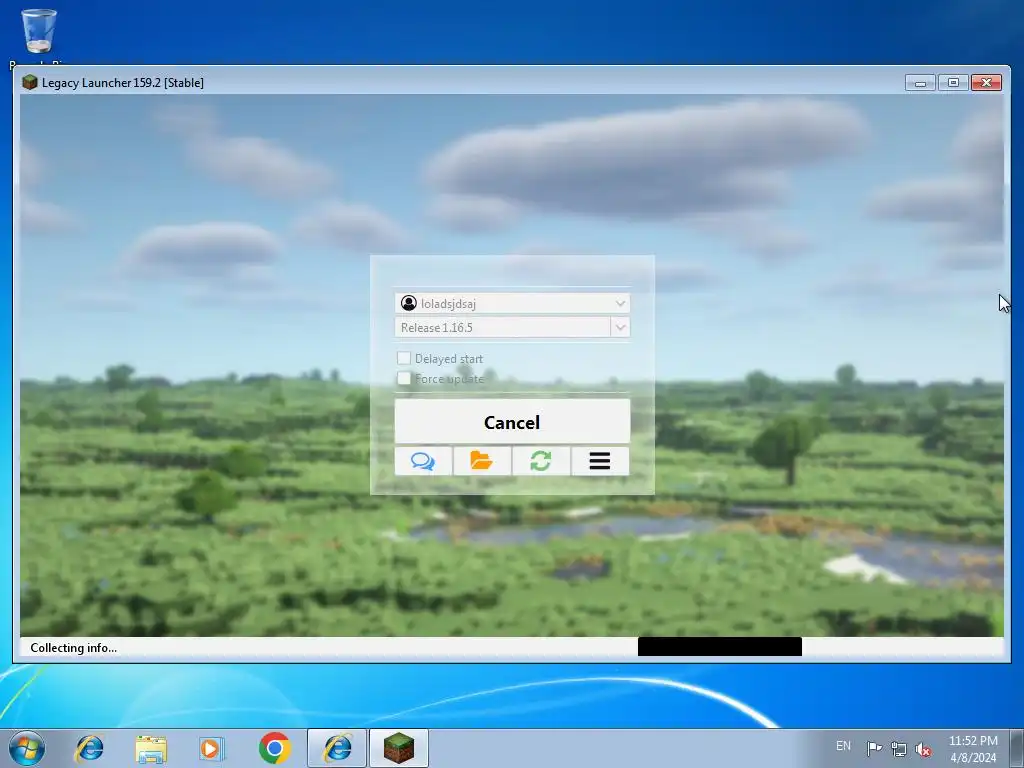Viewport: 1024px width, 768px height.
Task: Open Windows Explorer file manager on taskbar
Action: (x=151, y=748)
